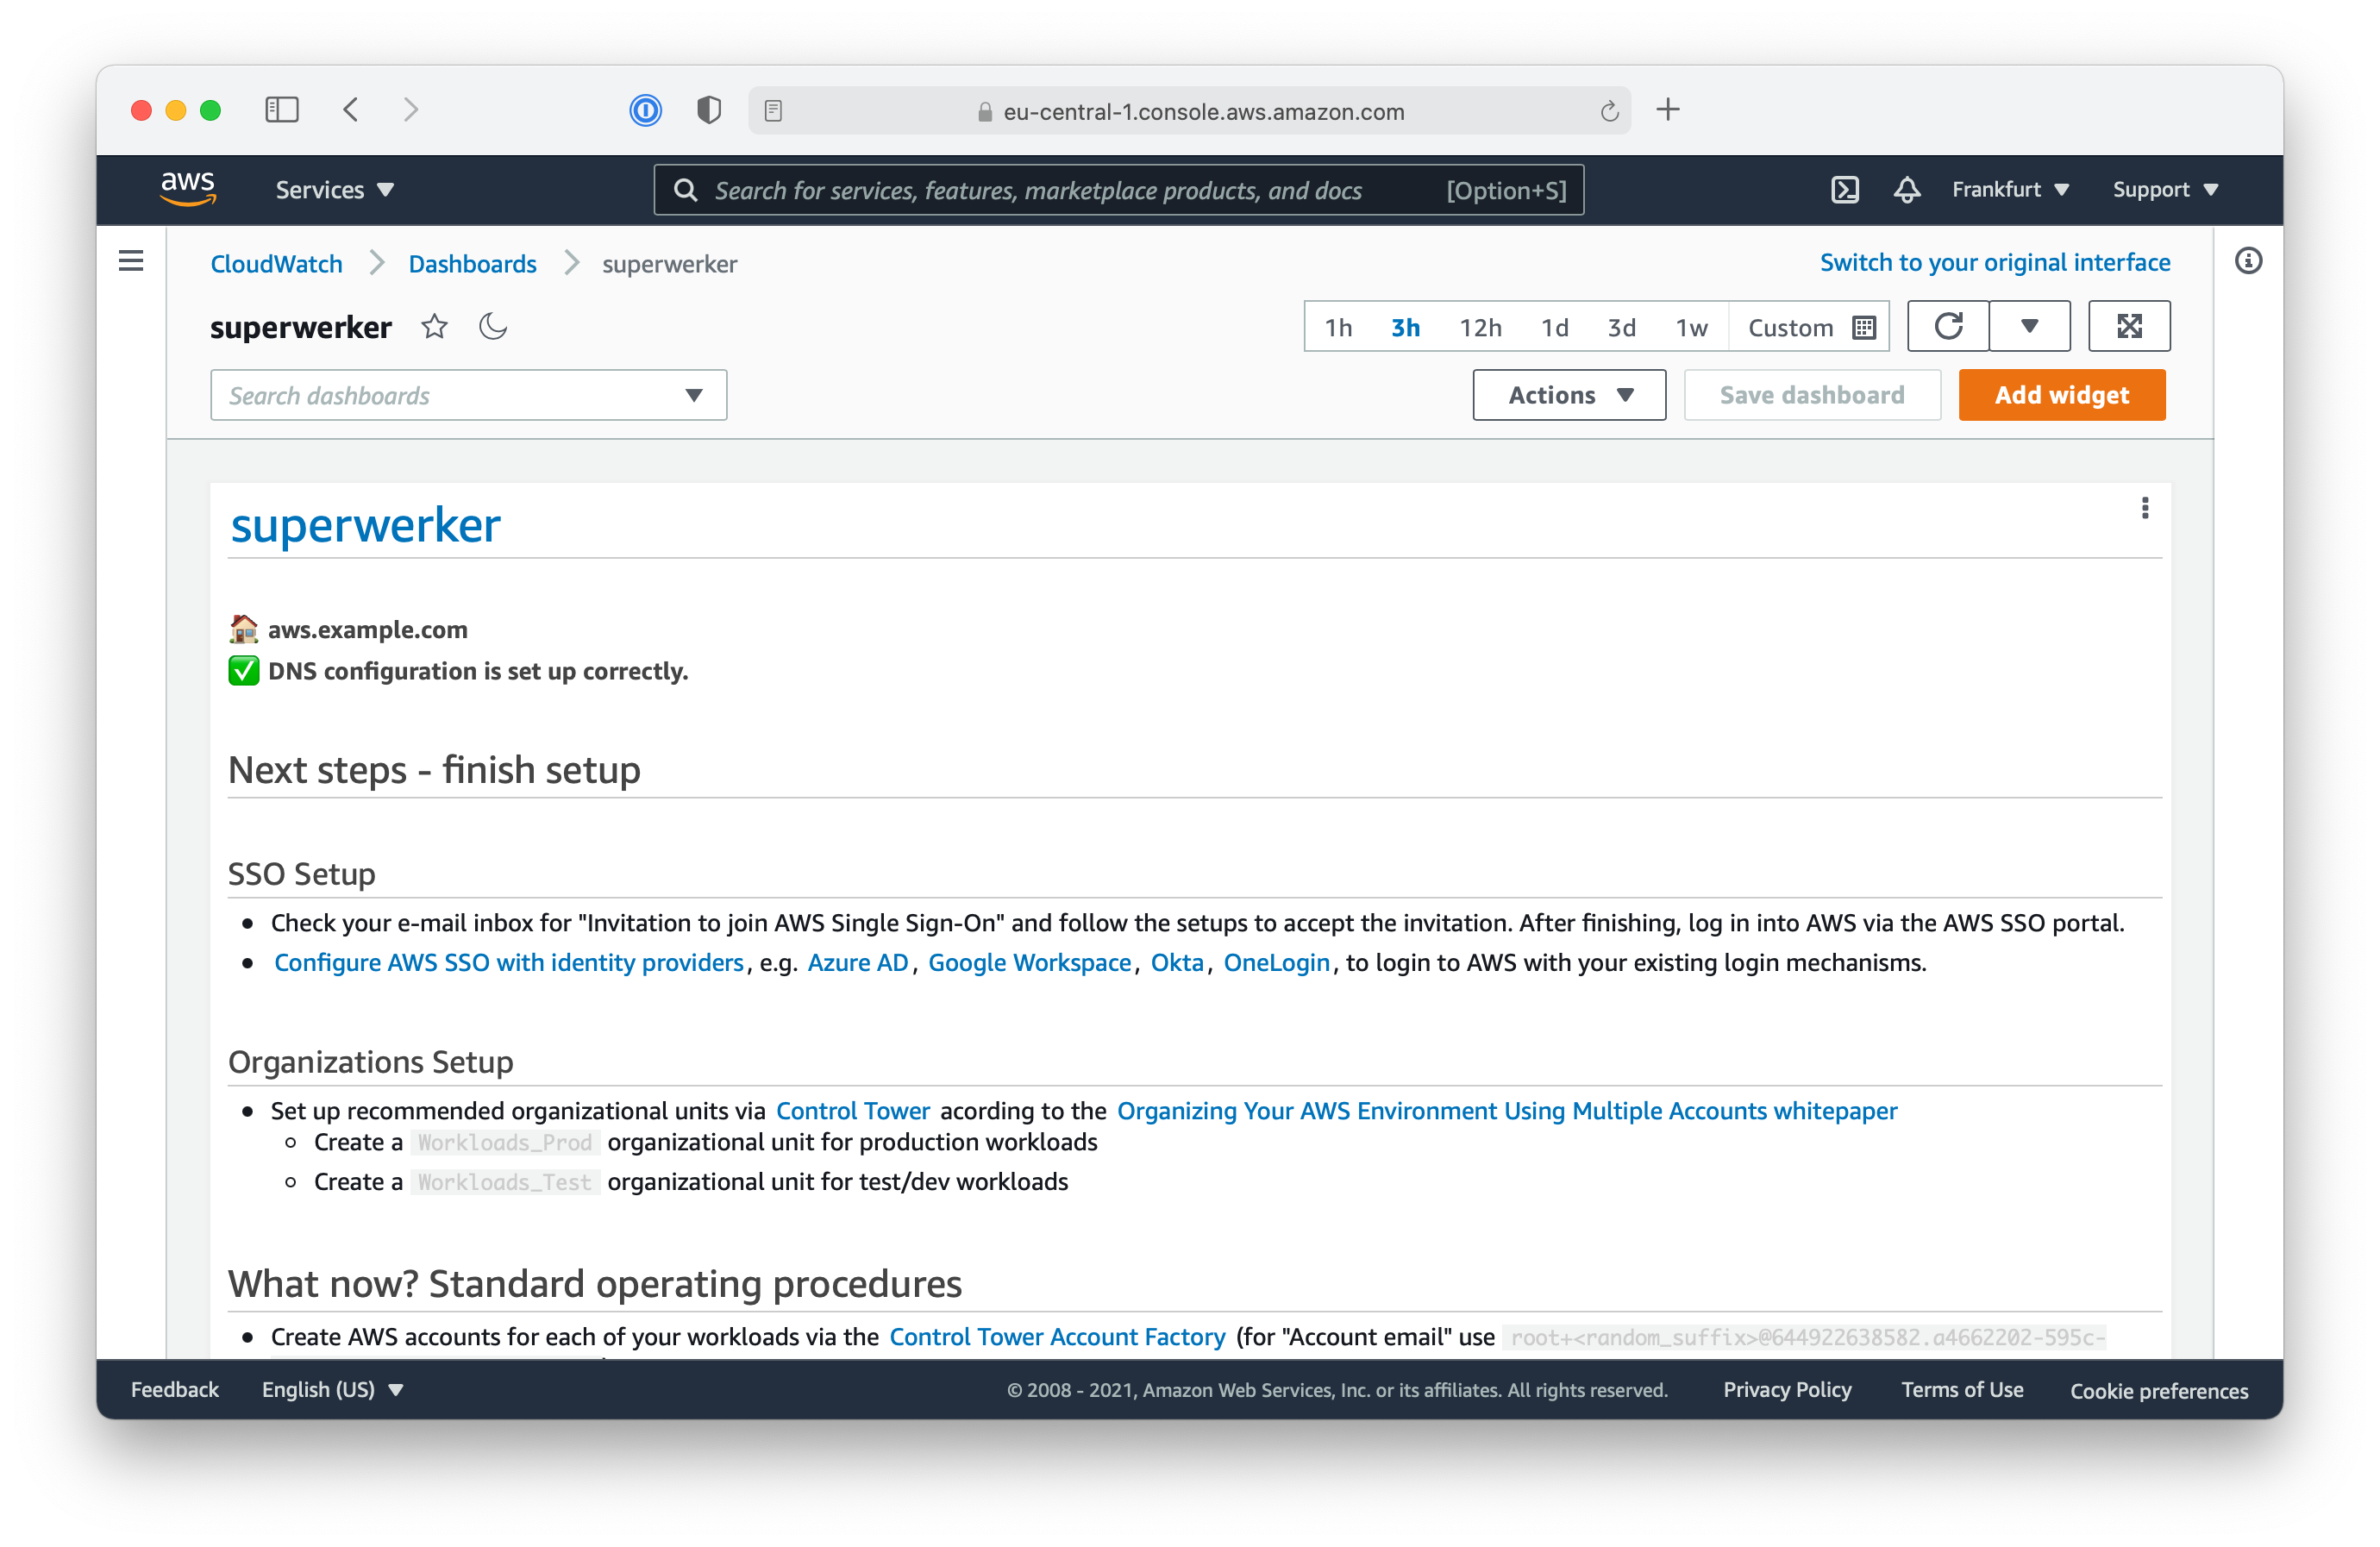The image size is (2380, 1547).
Task: Open the Privacy Policy link
Action: click(x=1787, y=1389)
